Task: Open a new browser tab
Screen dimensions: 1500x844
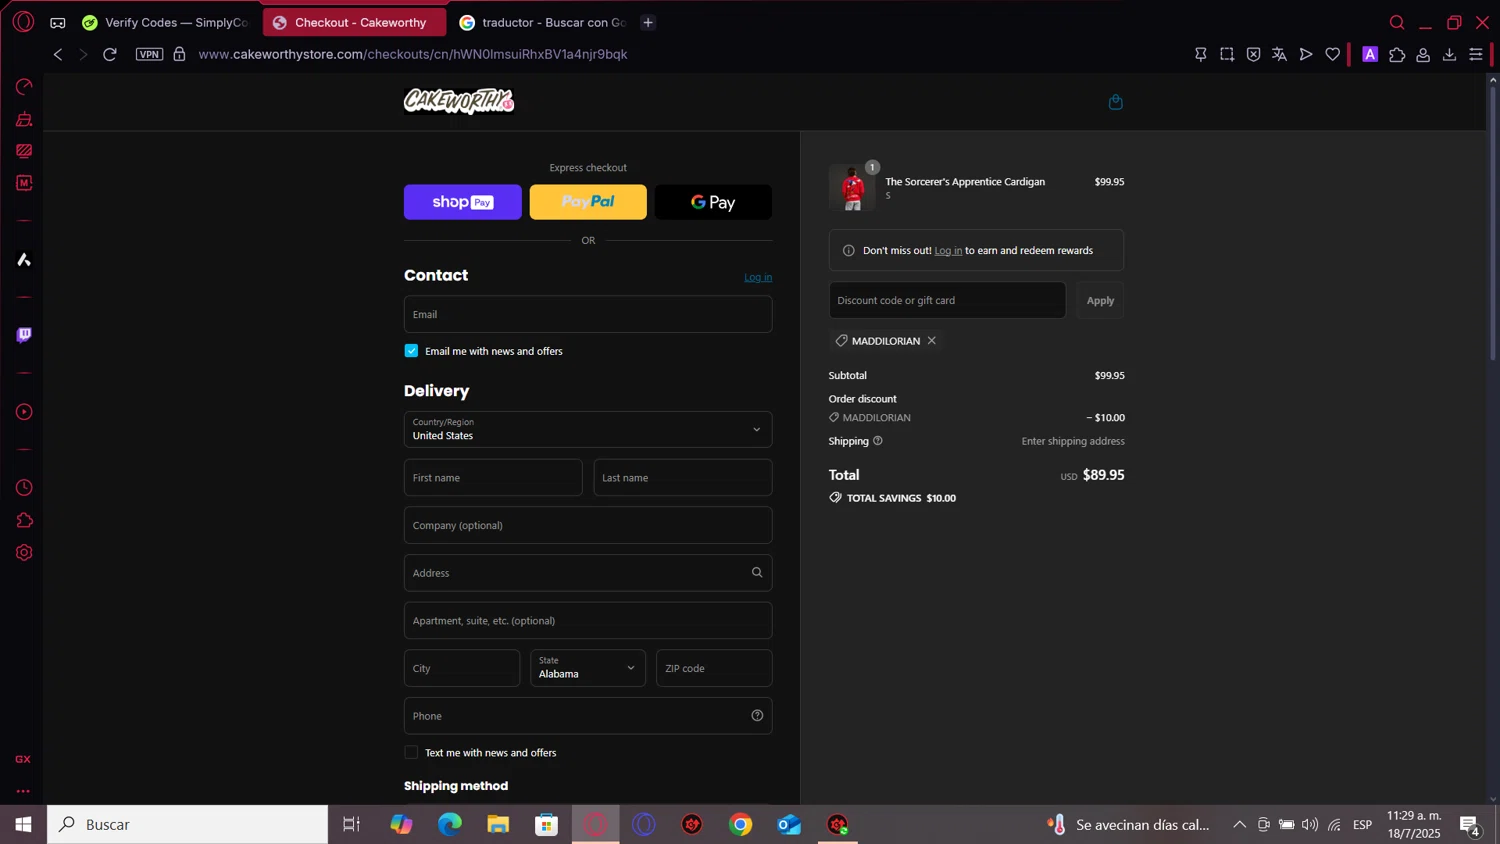Action: (x=648, y=22)
